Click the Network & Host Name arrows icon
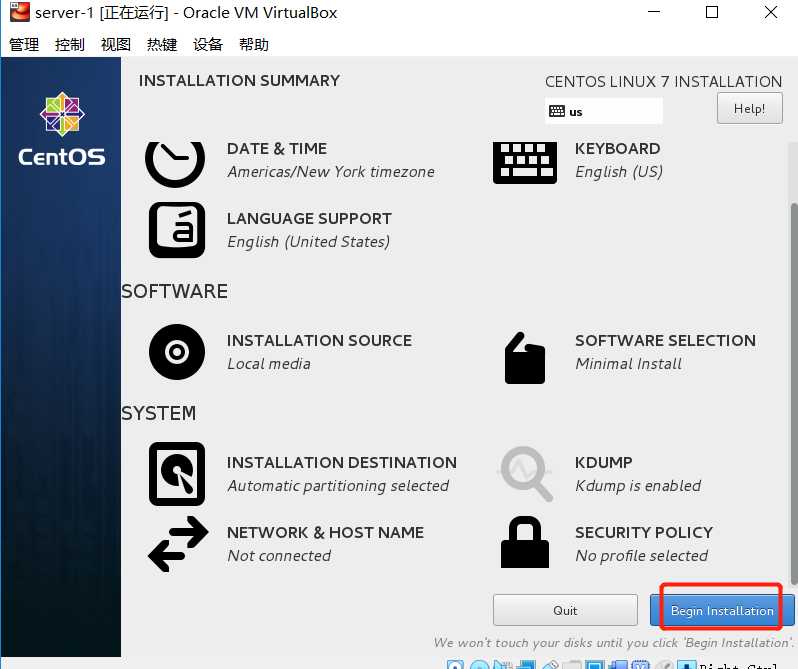This screenshot has height=669, width=798. pos(178,544)
